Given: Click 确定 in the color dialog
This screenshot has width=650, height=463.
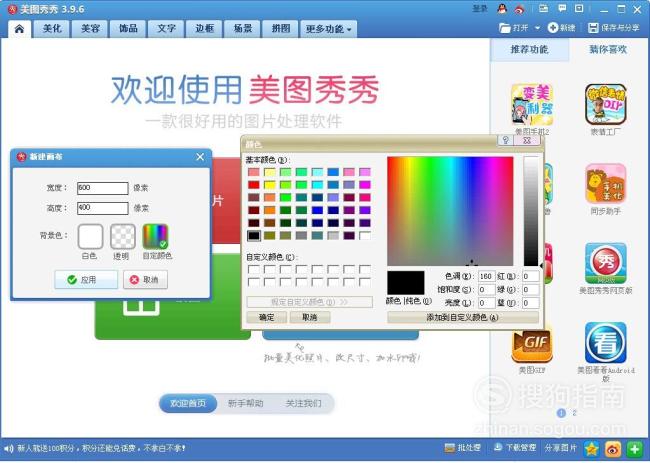Looking at the screenshot, I should click(267, 318).
